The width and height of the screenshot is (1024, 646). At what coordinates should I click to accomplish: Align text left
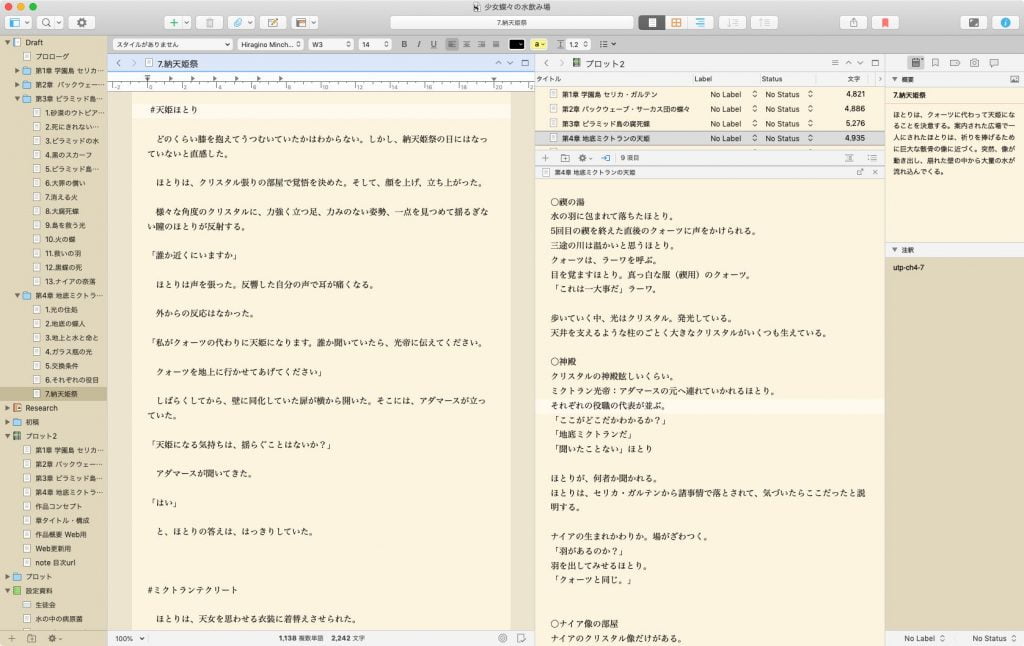pyautogui.click(x=452, y=44)
